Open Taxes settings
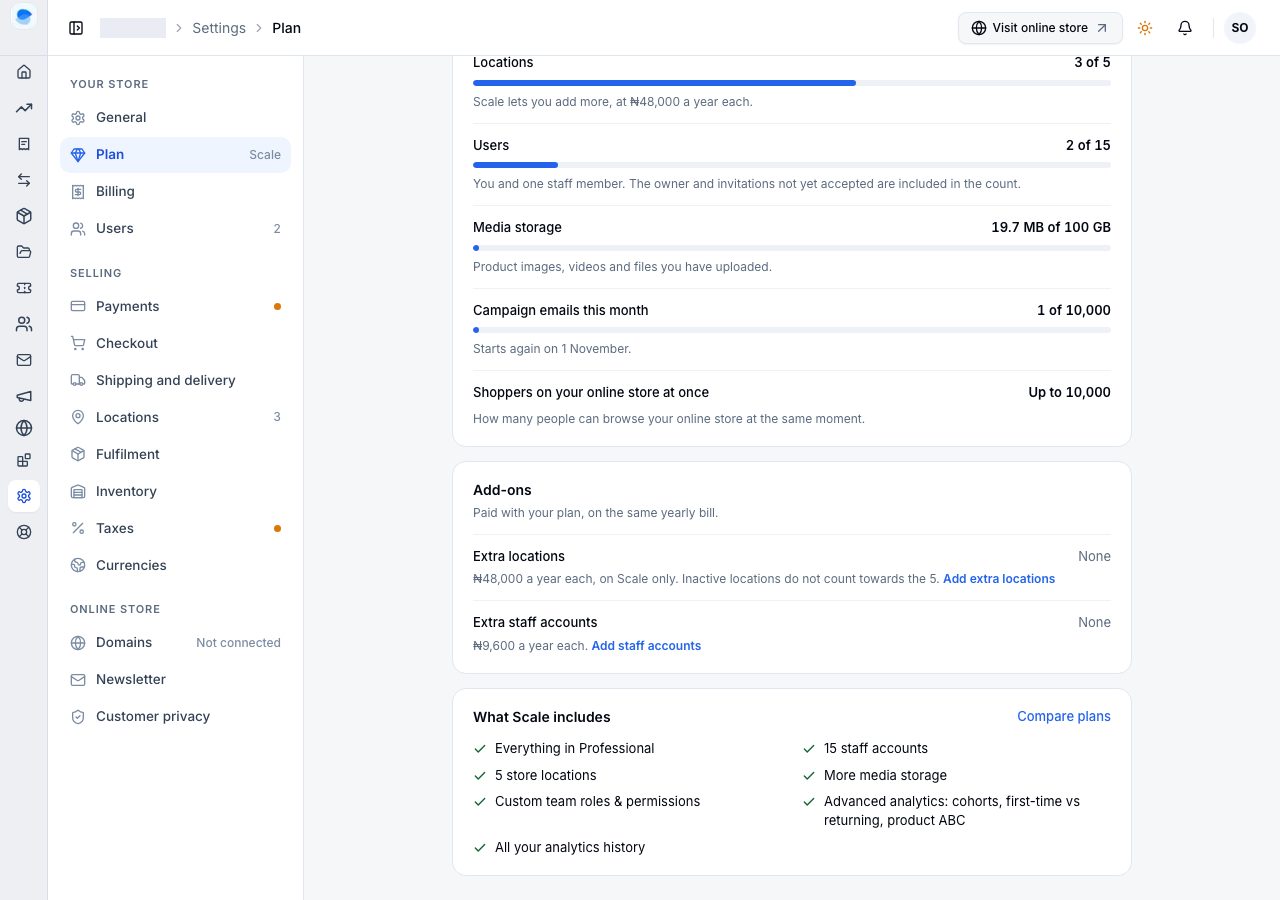Image resolution: width=1280 pixels, height=900 pixels. 176,529
